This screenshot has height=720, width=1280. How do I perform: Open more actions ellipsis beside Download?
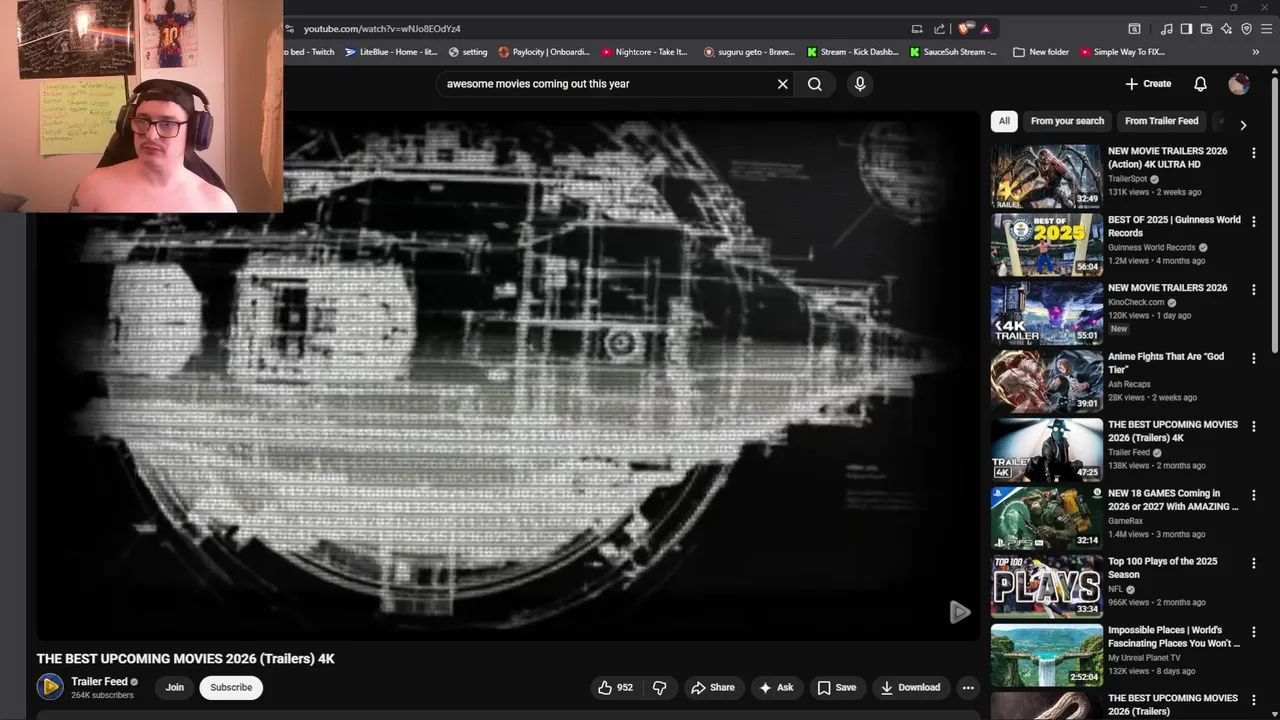click(x=968, y=687)
